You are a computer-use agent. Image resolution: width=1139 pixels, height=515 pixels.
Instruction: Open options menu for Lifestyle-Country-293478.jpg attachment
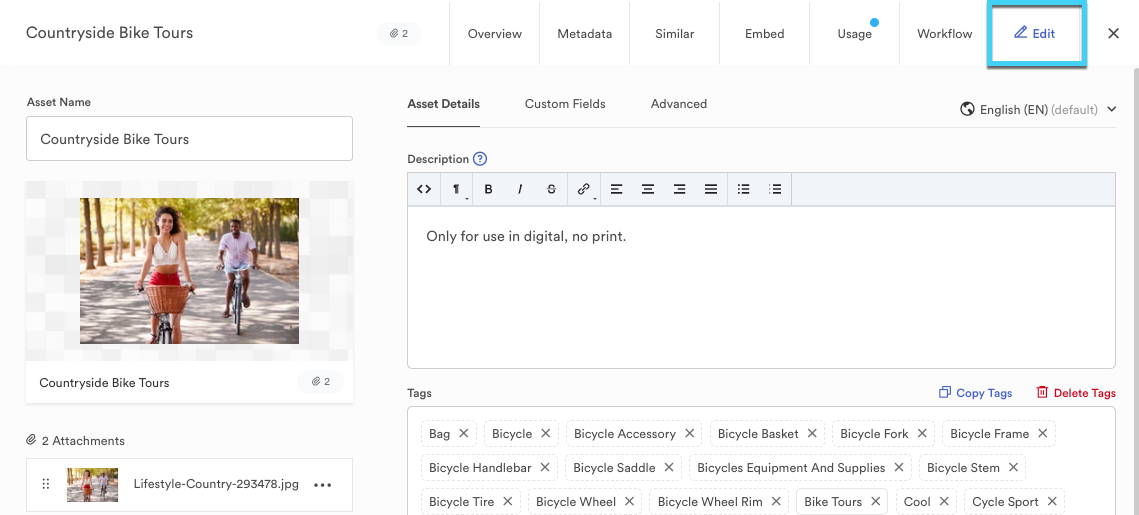(322, 485)
